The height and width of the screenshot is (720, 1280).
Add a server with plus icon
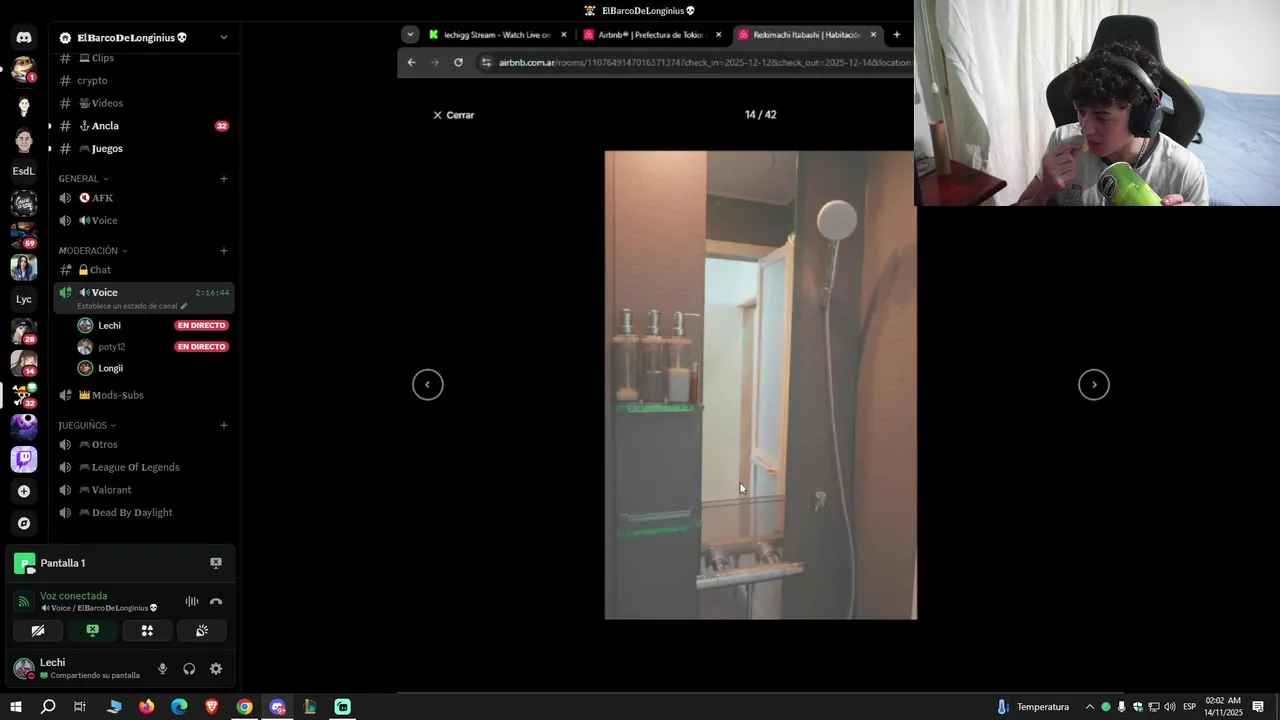(24, 491)
